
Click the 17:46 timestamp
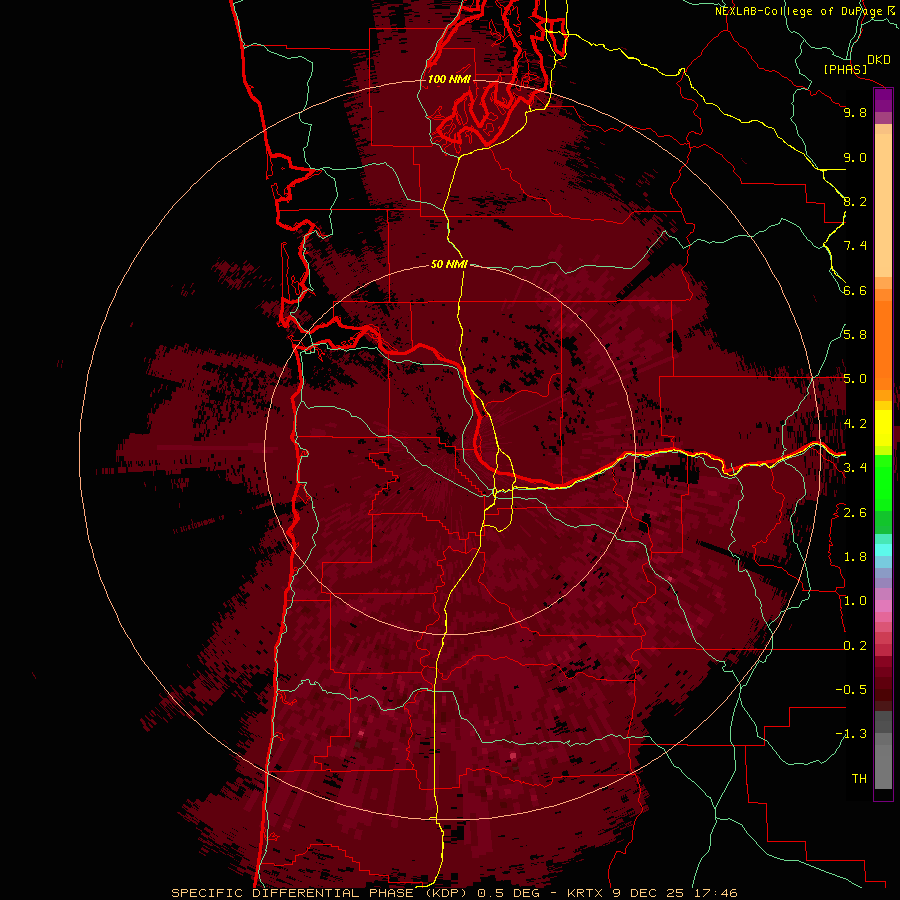715,893
